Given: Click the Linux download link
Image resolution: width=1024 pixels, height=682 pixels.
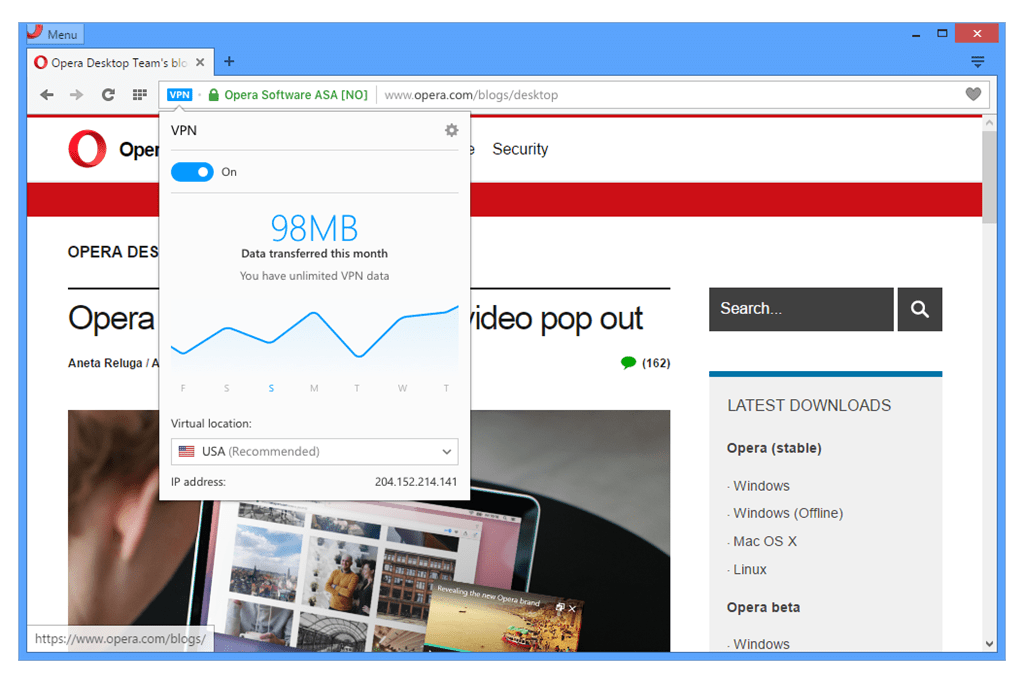Looking at the screenshot, I should (749, 569).
